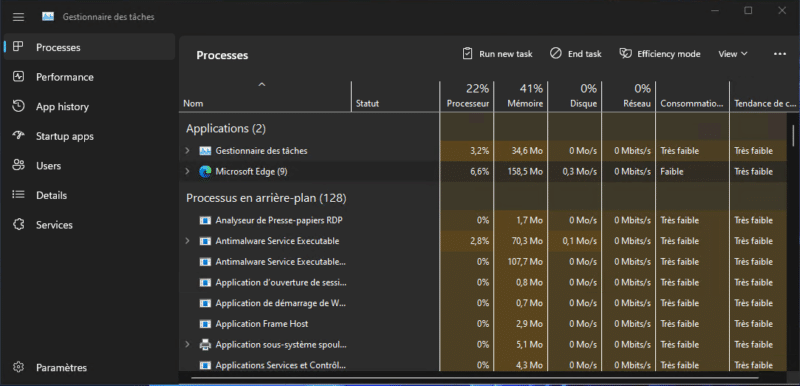Click the Gestionnaire des tâches process icon
This screenshot has height=386, width=800.
click(205, 151)
